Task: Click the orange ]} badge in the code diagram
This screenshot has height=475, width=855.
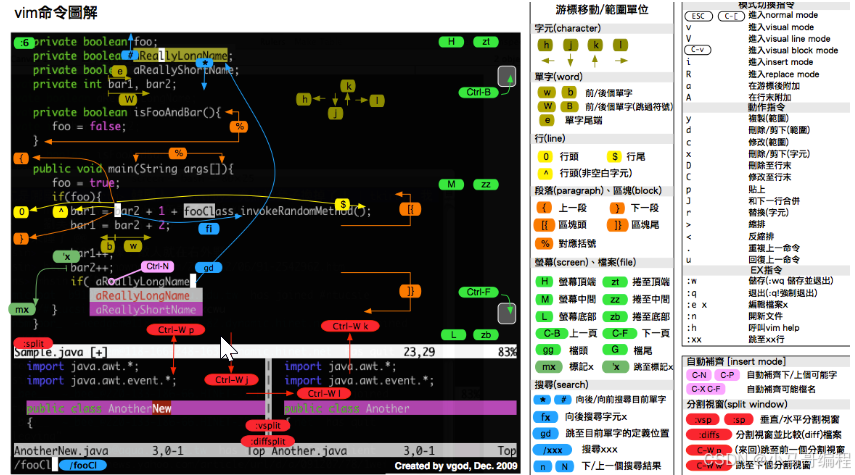Action: click(x=410, y=291)
